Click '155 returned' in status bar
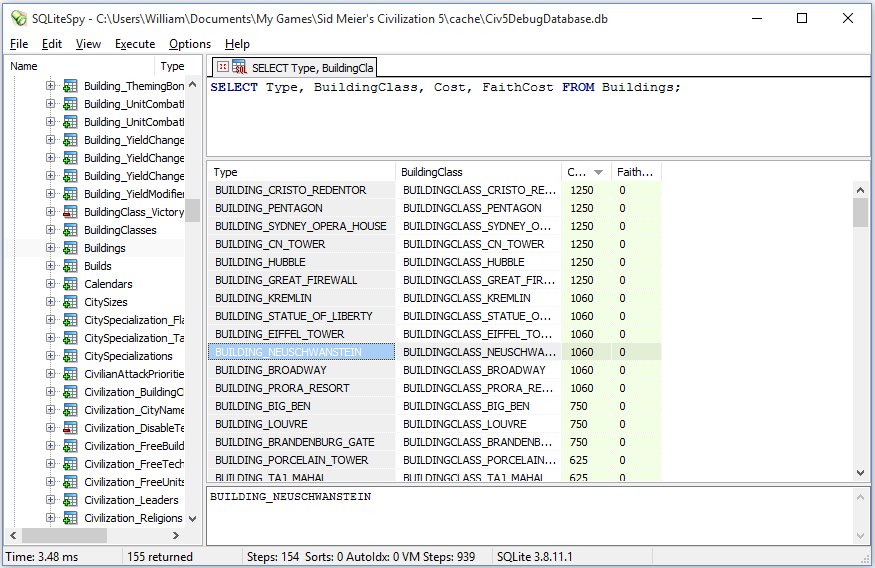 point(160,557)
